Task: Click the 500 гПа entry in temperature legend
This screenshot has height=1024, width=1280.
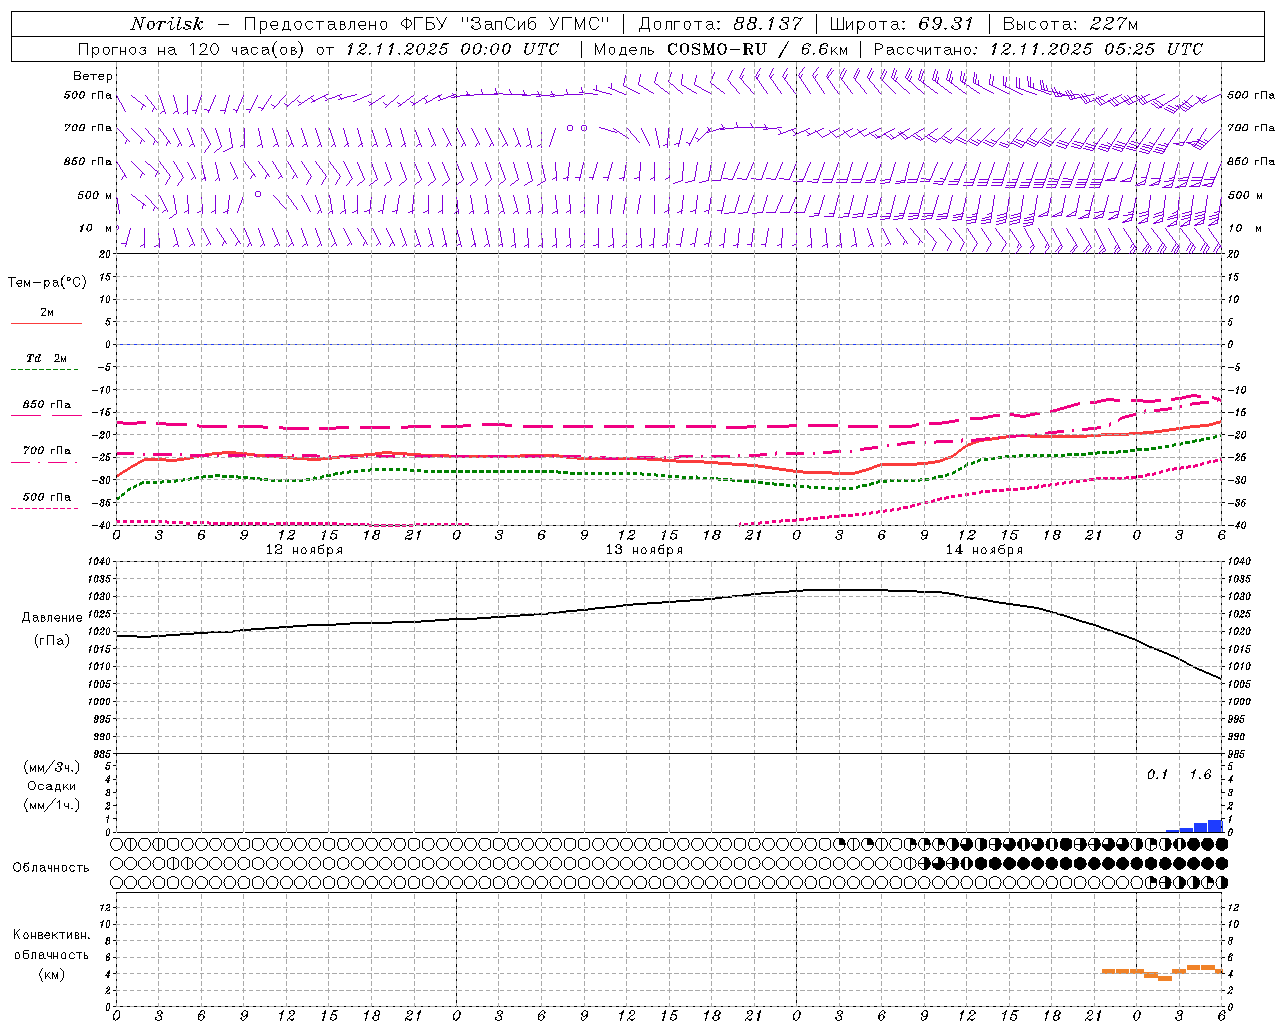Action: click(x=47, y=497)
